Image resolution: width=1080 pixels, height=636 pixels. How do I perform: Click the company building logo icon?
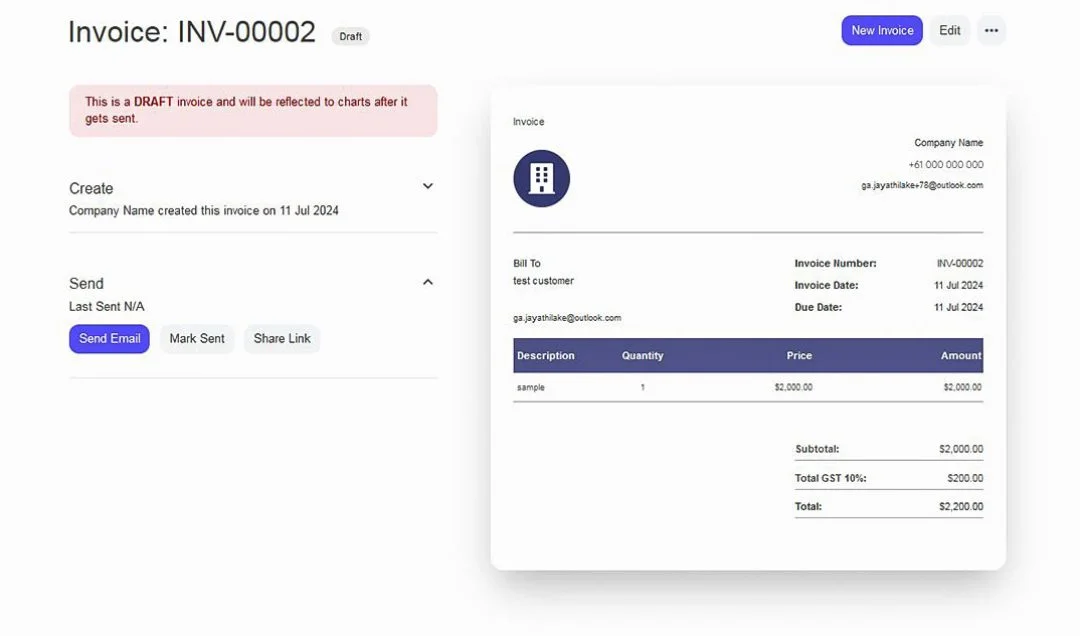coord(541,179)
